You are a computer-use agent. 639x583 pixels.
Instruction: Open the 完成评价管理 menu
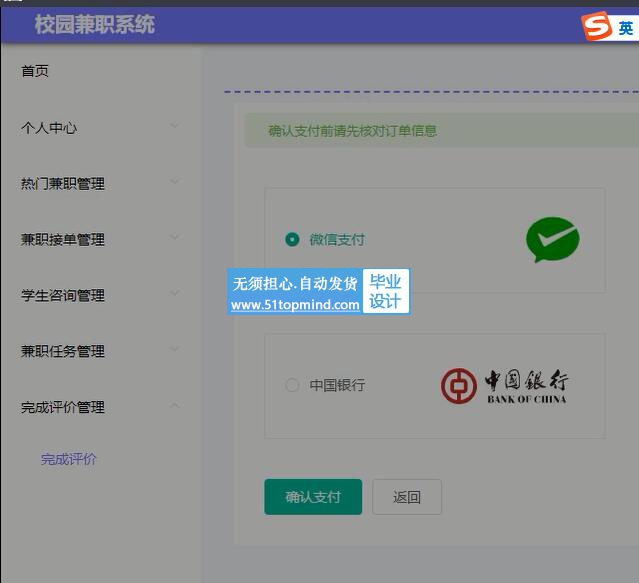[x=102, y=407]
